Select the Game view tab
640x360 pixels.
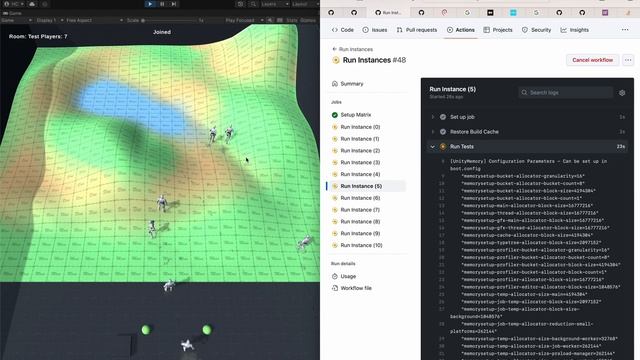[x=12, y=13]
